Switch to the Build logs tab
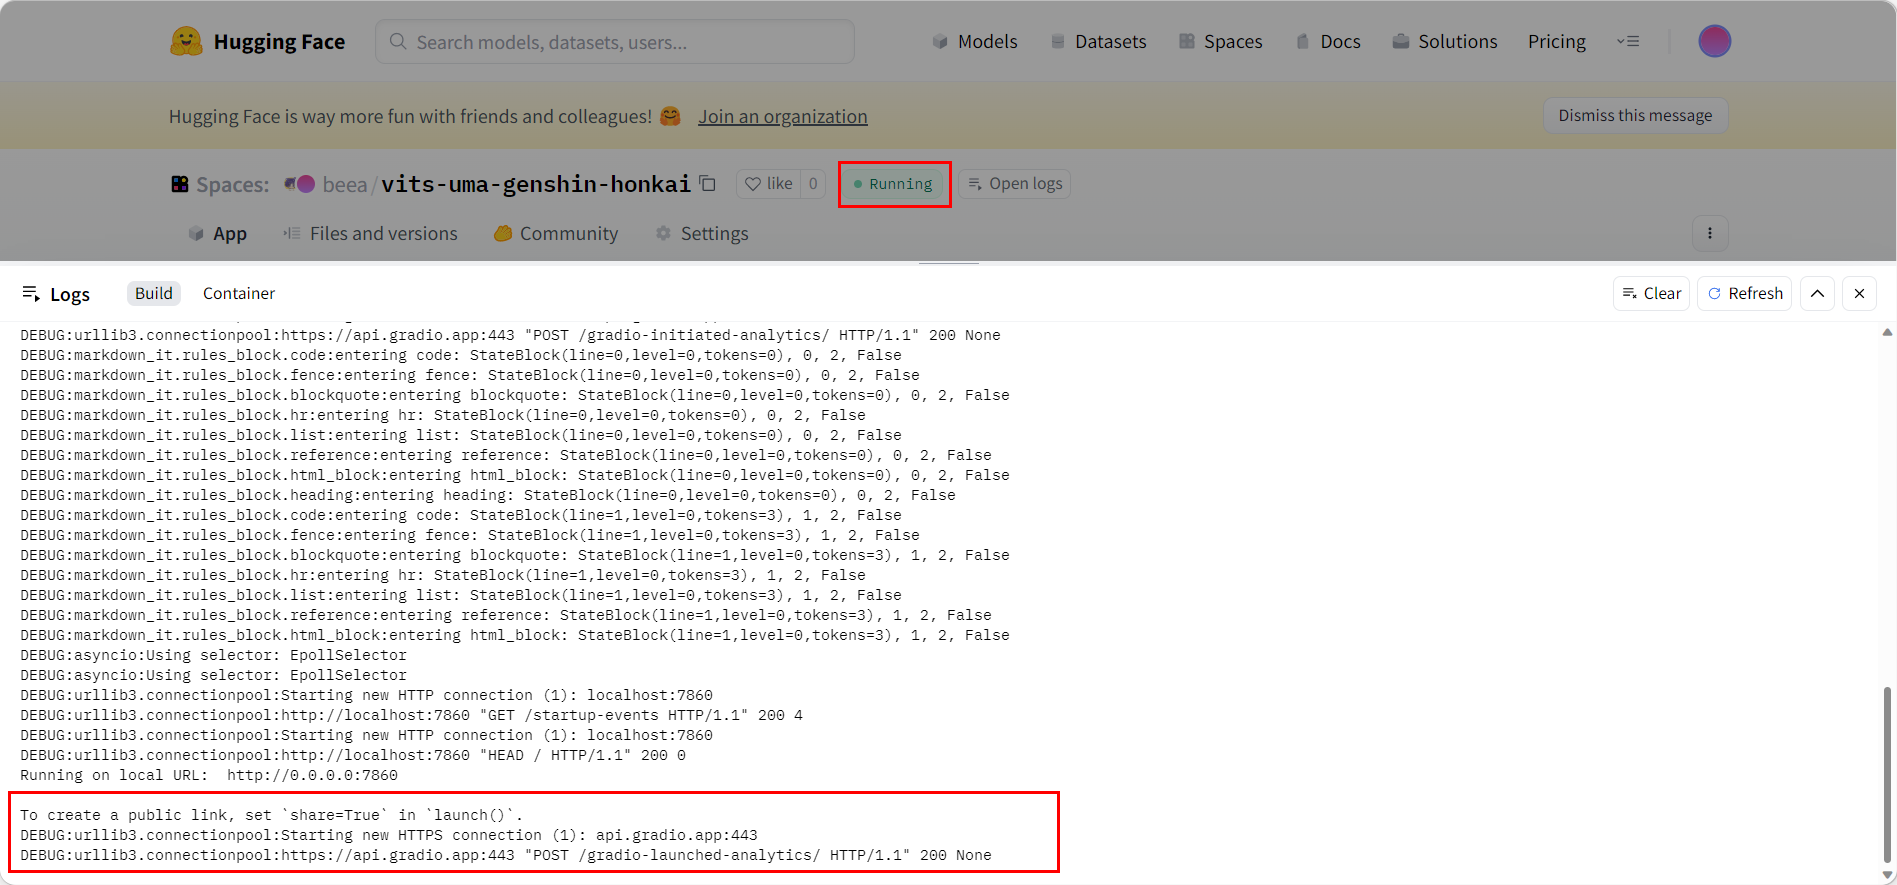Viewport: 1897px width, 885px height. tap(153, 293)
